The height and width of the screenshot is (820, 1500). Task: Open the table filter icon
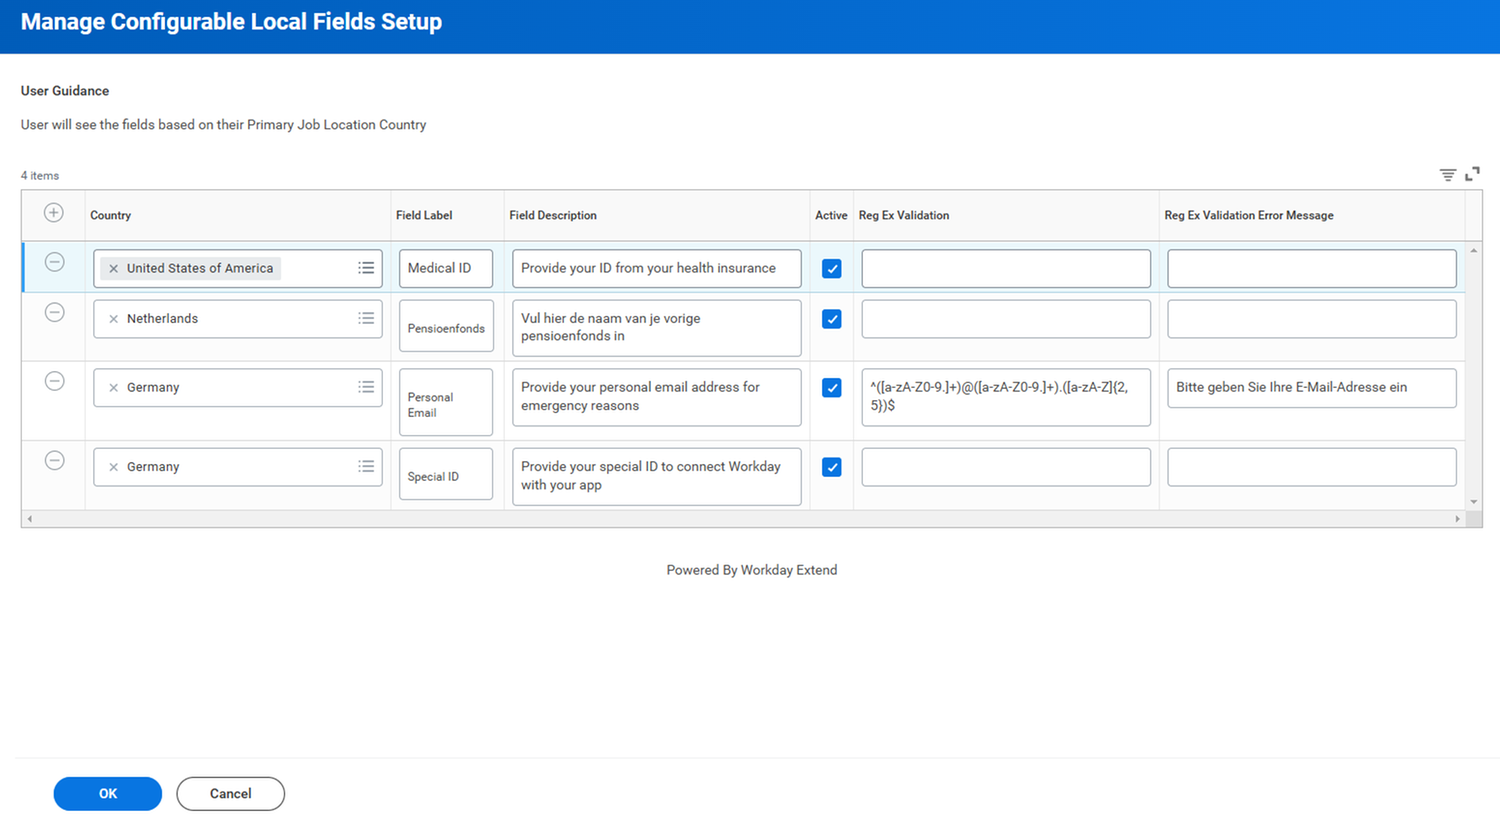[x=1447, y=173]
